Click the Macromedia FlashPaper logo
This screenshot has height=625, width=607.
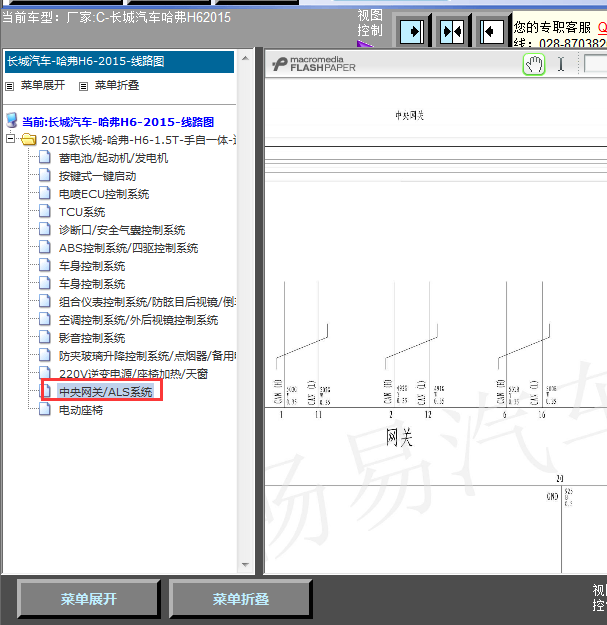[x=314, y=64]
